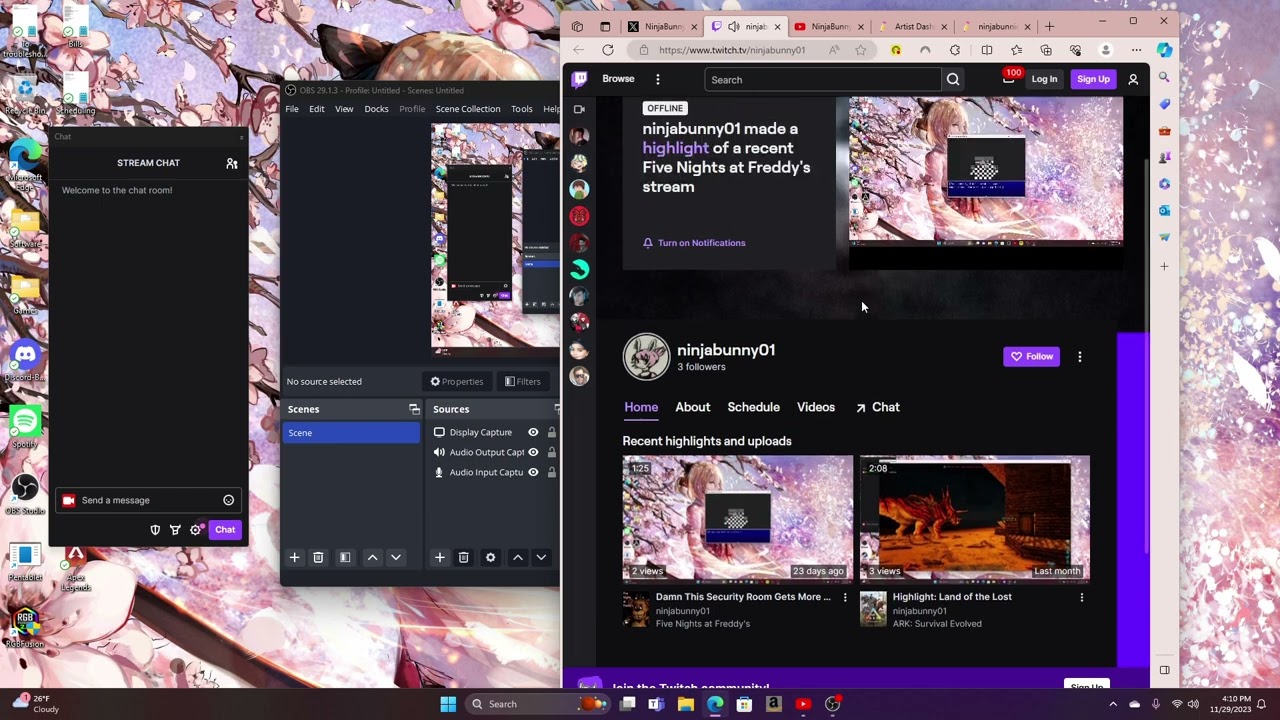Image resolution: width=1280 pixels, height=720 pixels.
Task: Refresh the Twitch page in browser
Action: pos(608,50)
